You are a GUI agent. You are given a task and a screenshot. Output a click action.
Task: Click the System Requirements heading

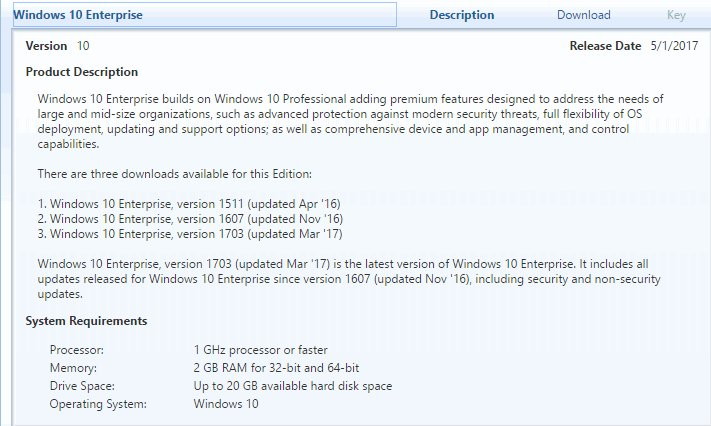click(86, 321)
